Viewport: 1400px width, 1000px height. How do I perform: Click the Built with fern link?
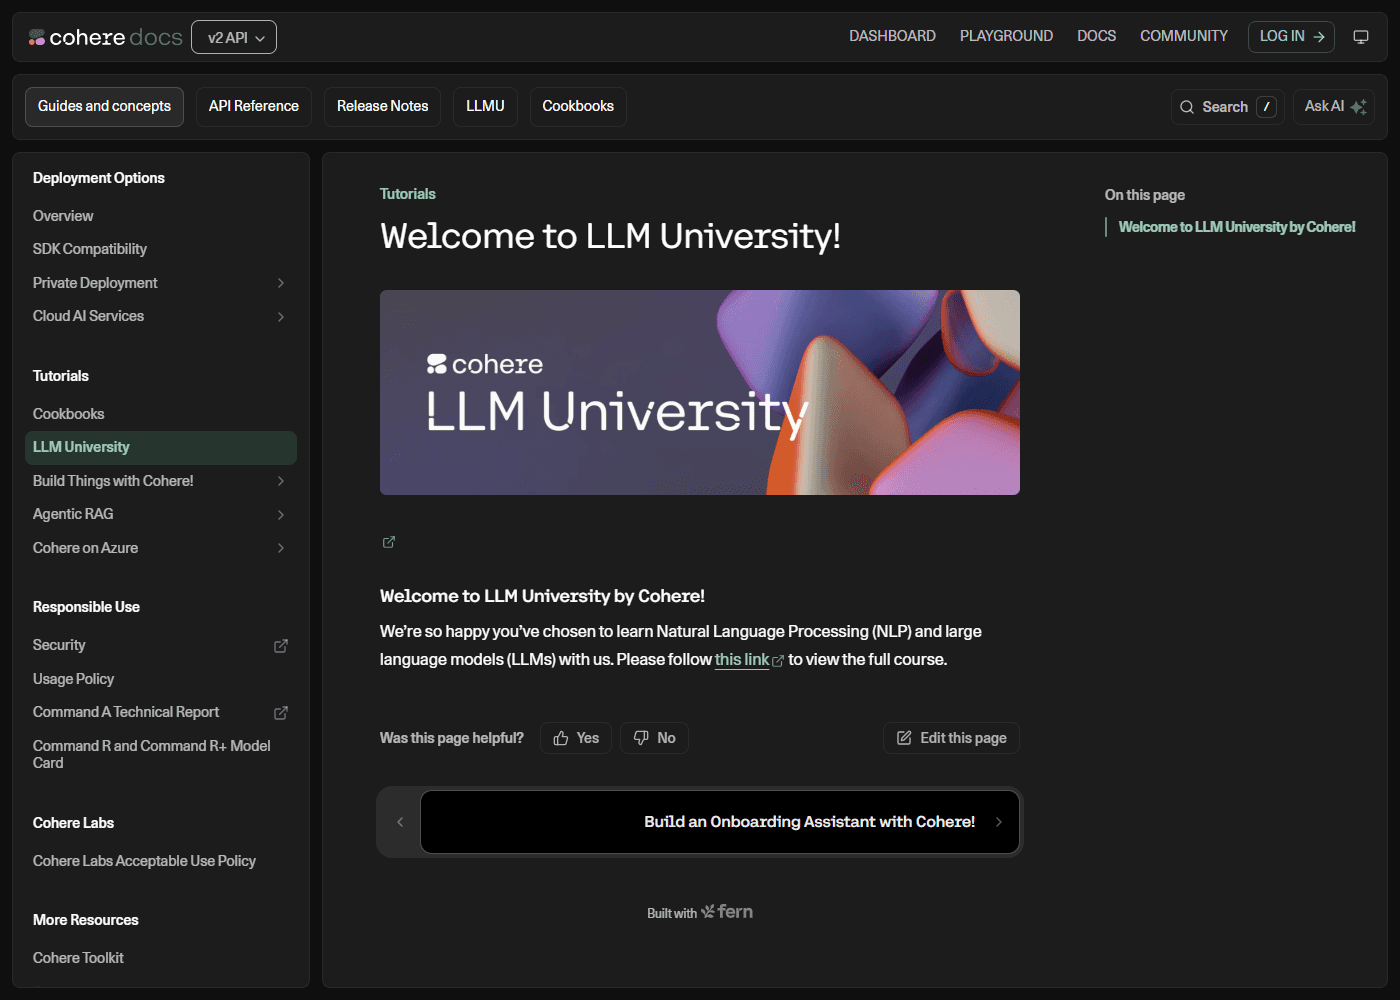click(700, 912)
